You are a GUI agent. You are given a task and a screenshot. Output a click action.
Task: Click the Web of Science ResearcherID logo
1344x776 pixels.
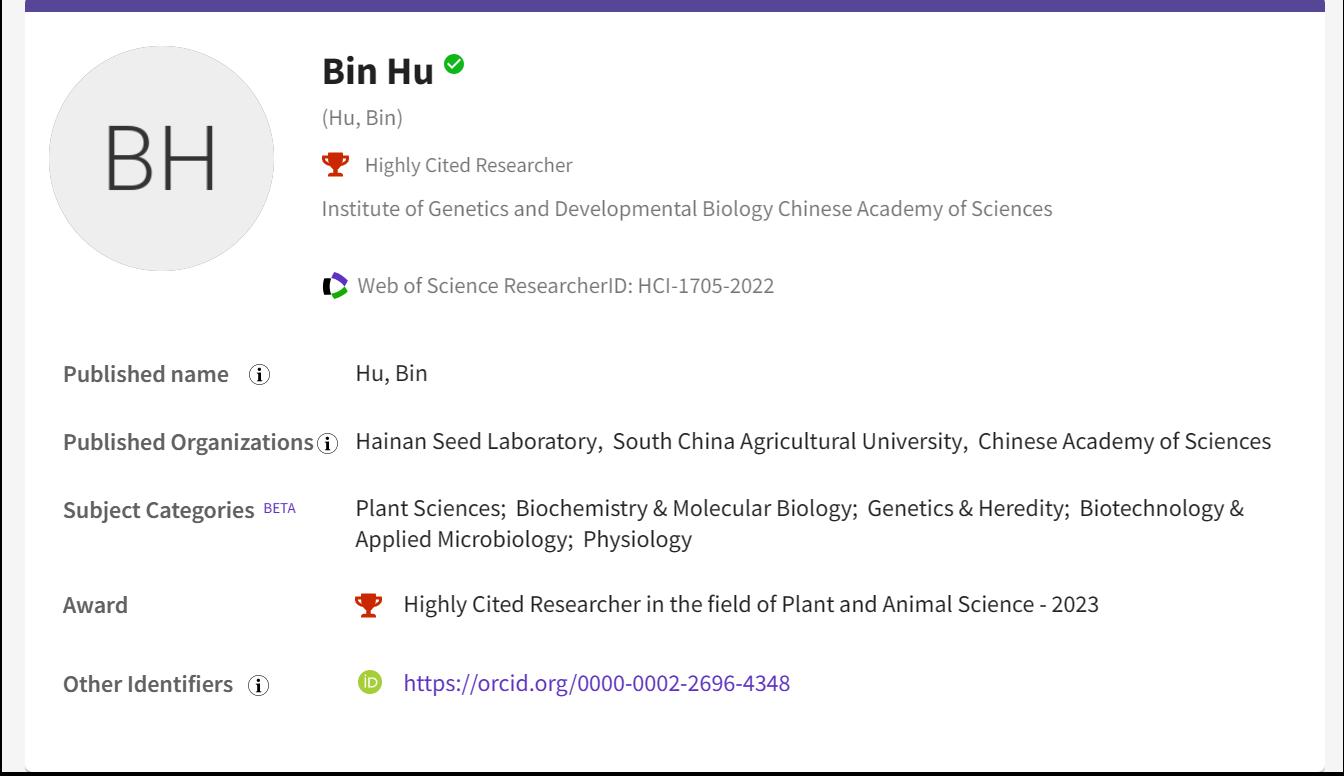click(x=336, y=286)
